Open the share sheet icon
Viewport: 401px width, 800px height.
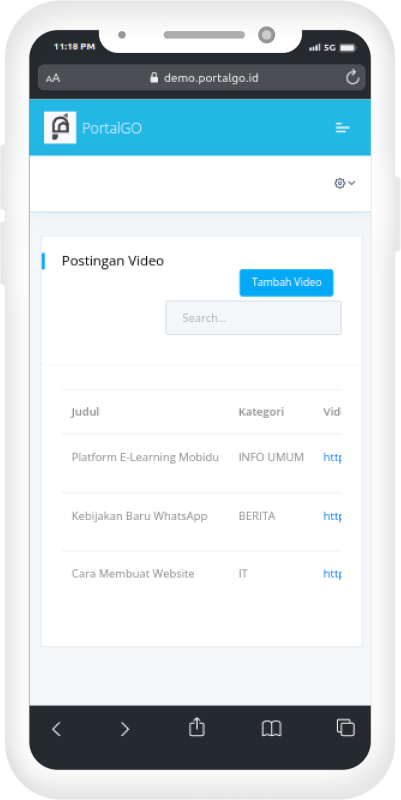click(x=197, y=727)
